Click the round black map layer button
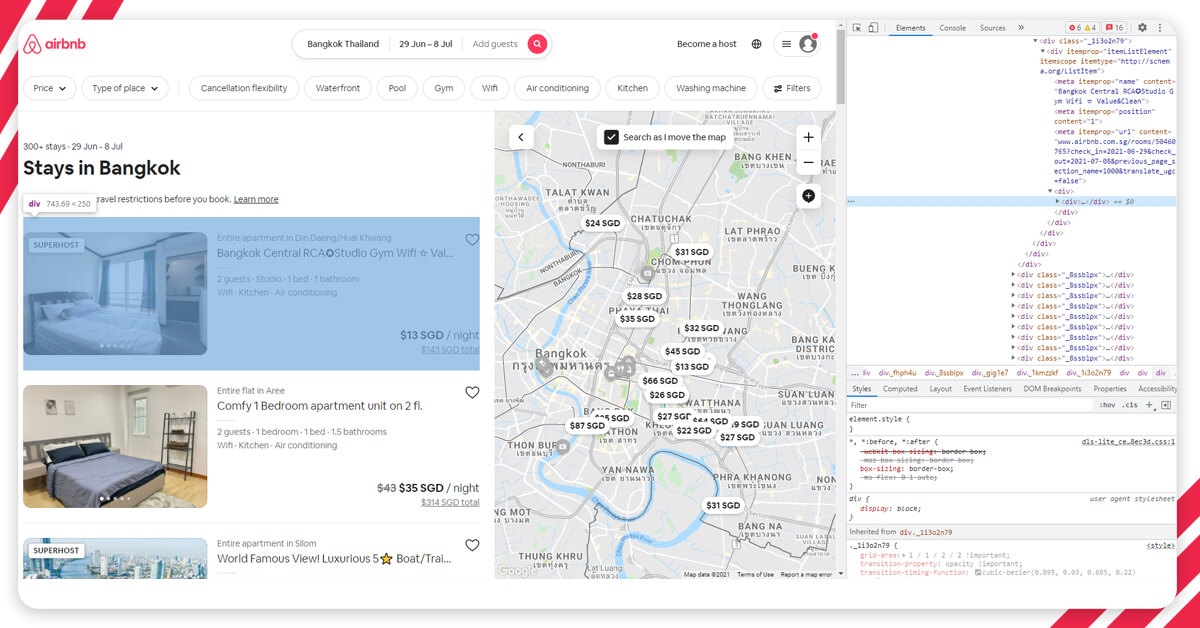 click(809, 196)
